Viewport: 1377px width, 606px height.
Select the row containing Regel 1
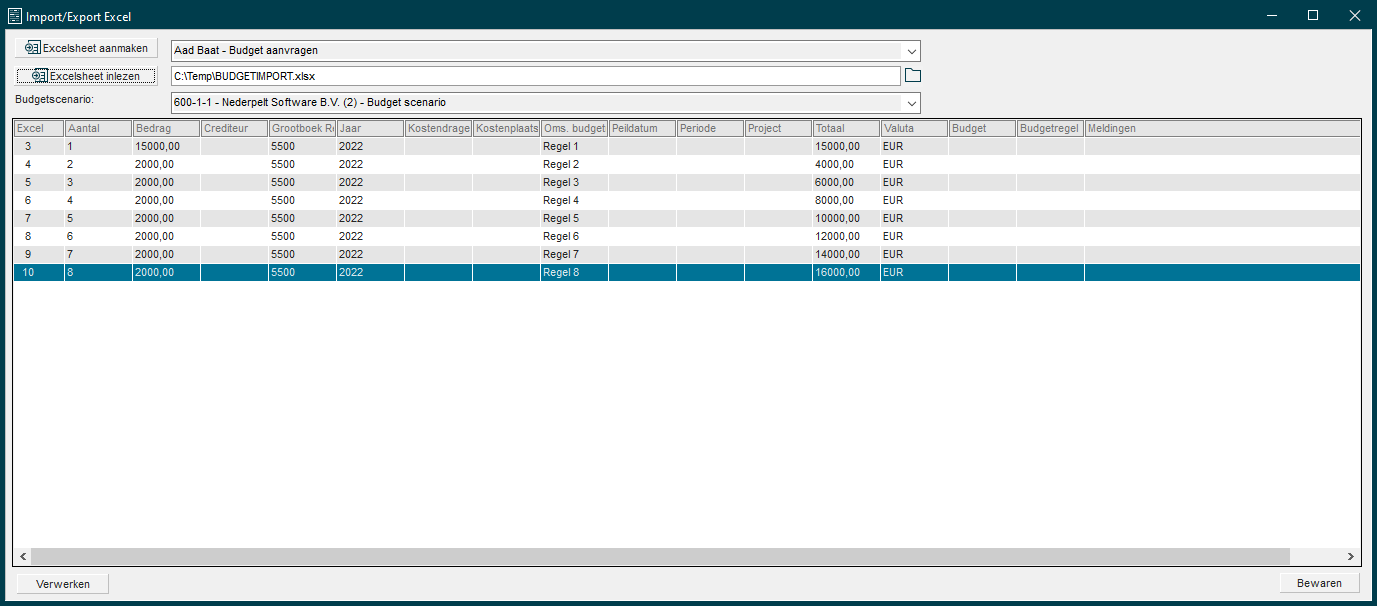pyautogui.click(x=574, y=146)
